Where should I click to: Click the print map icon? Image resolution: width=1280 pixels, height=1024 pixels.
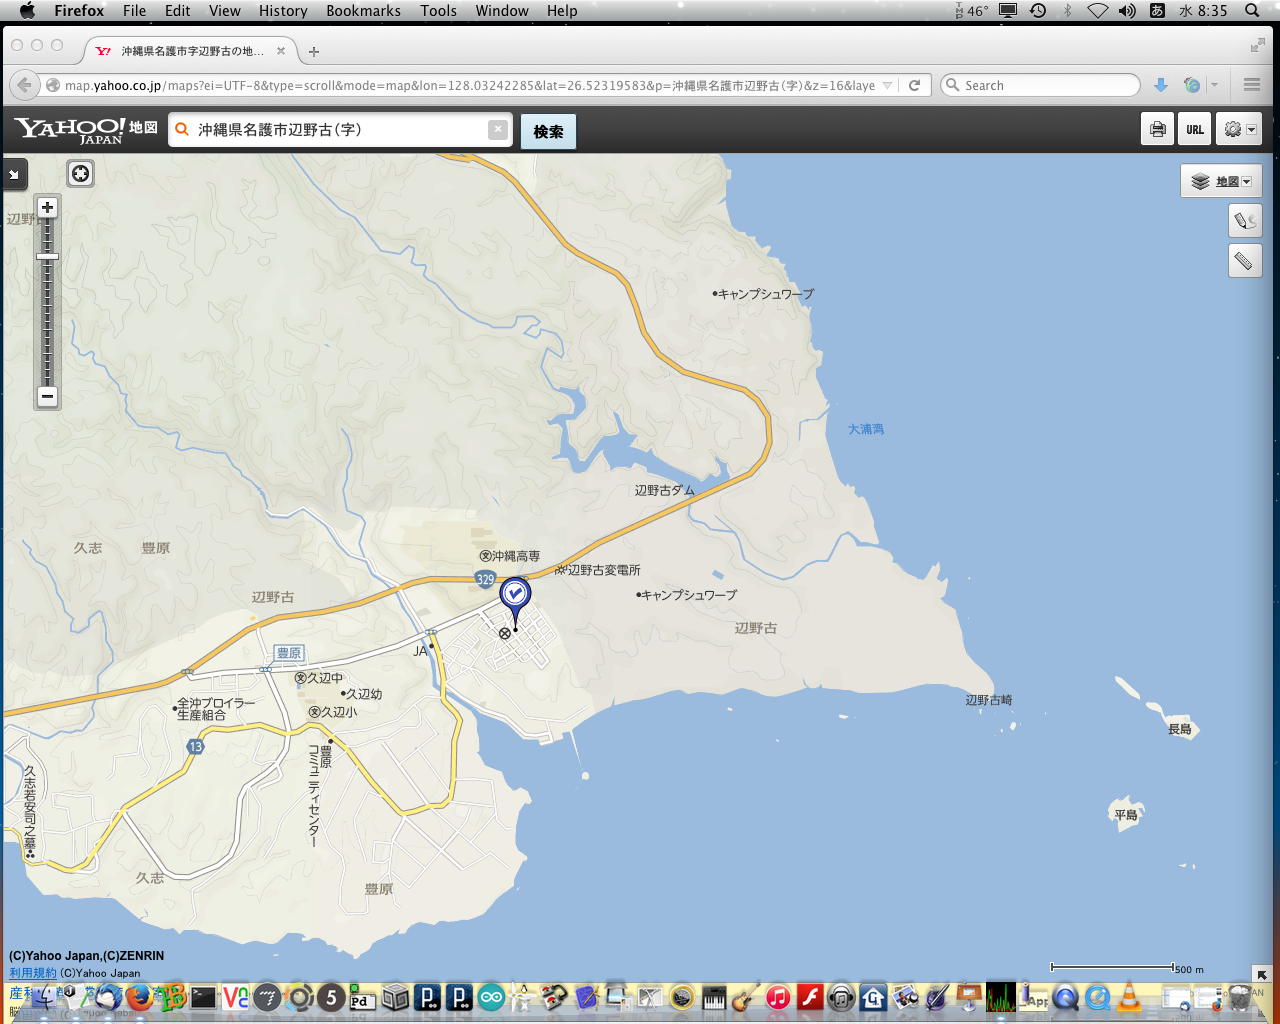point(1157,130)
